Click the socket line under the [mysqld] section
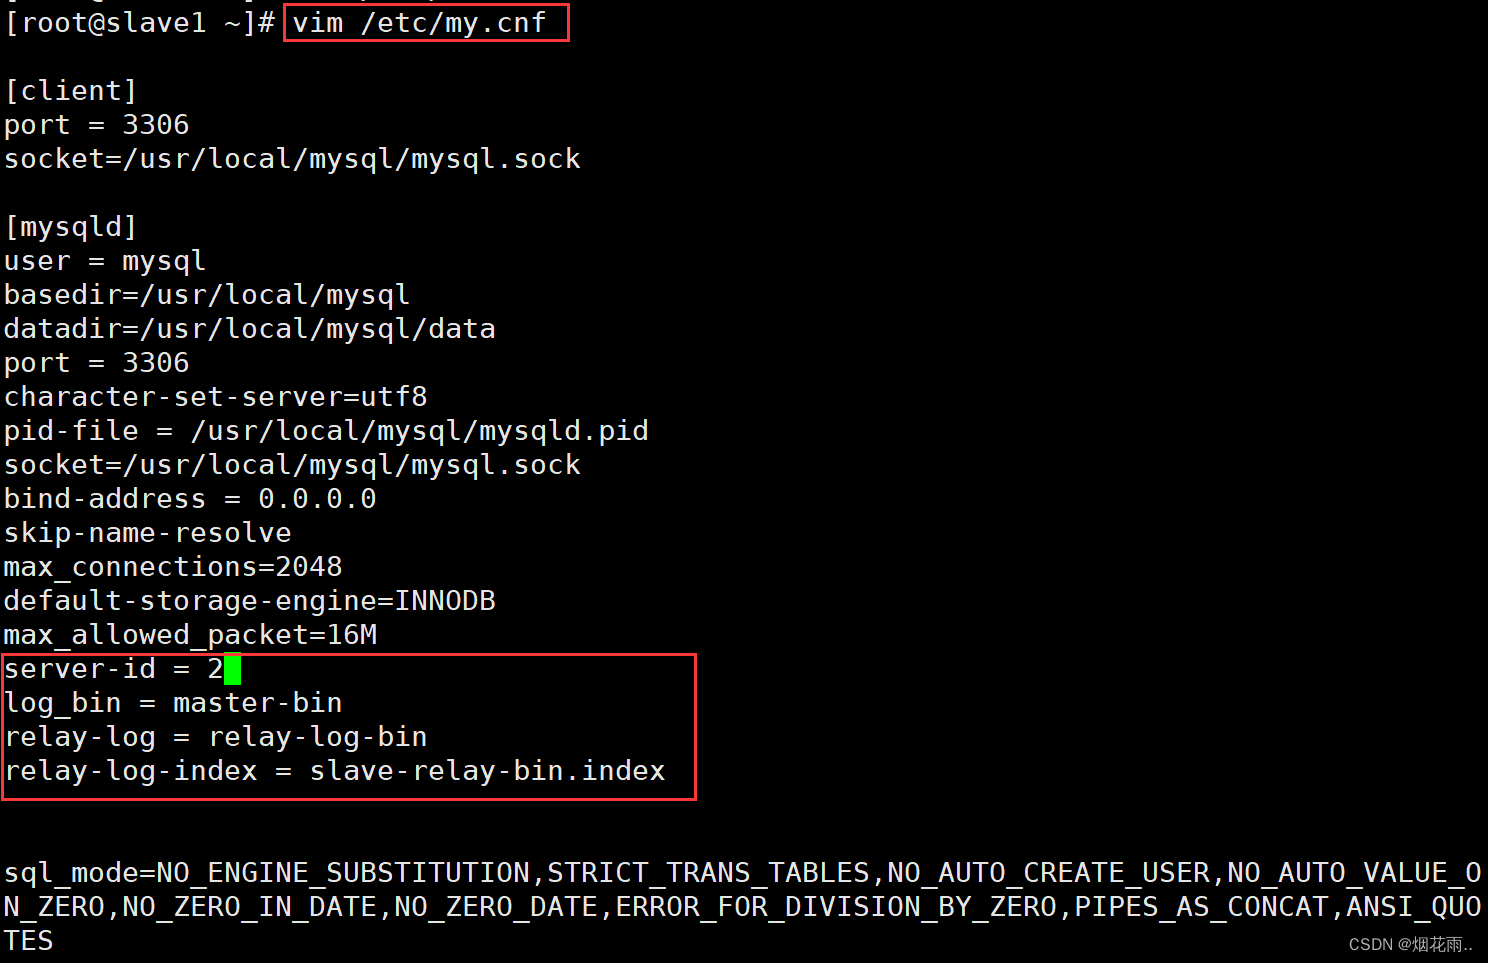 click(x=292, y=465)
